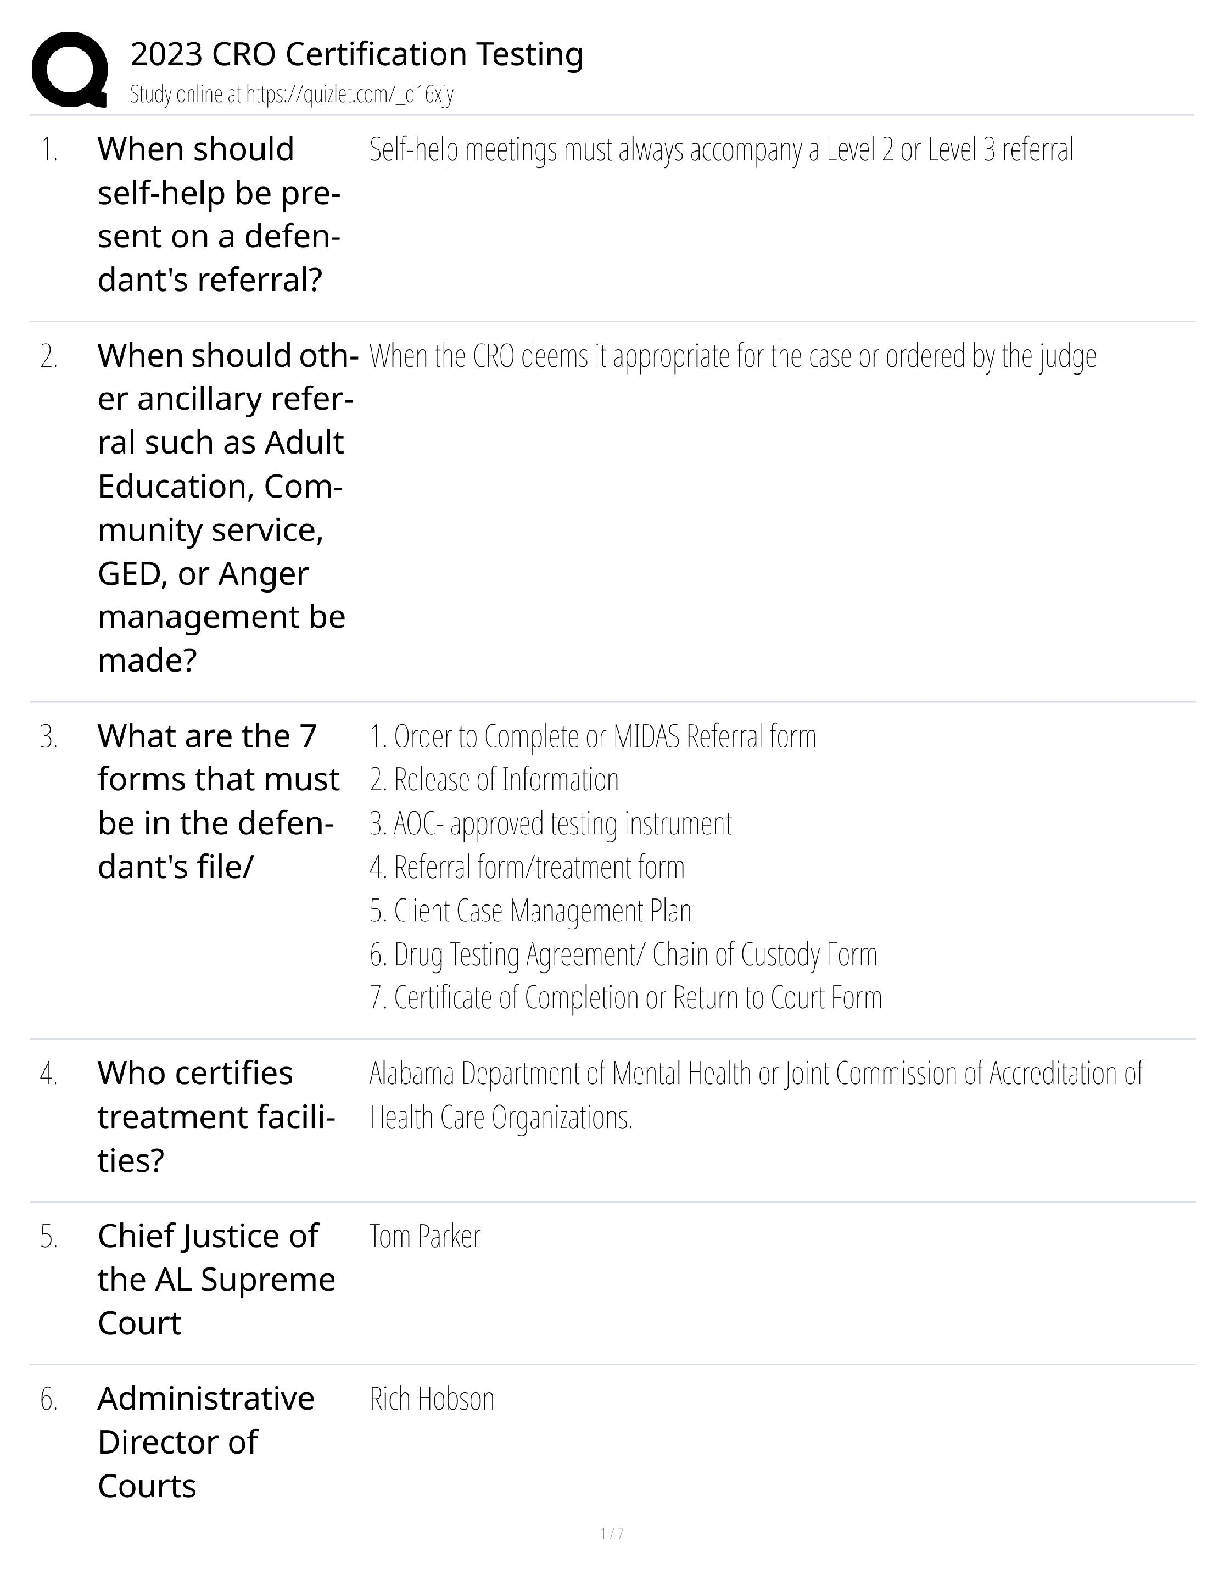1224x1584 pixels.
Task: Open the quizlet.com study link
Action: click(x=292, y=95)
